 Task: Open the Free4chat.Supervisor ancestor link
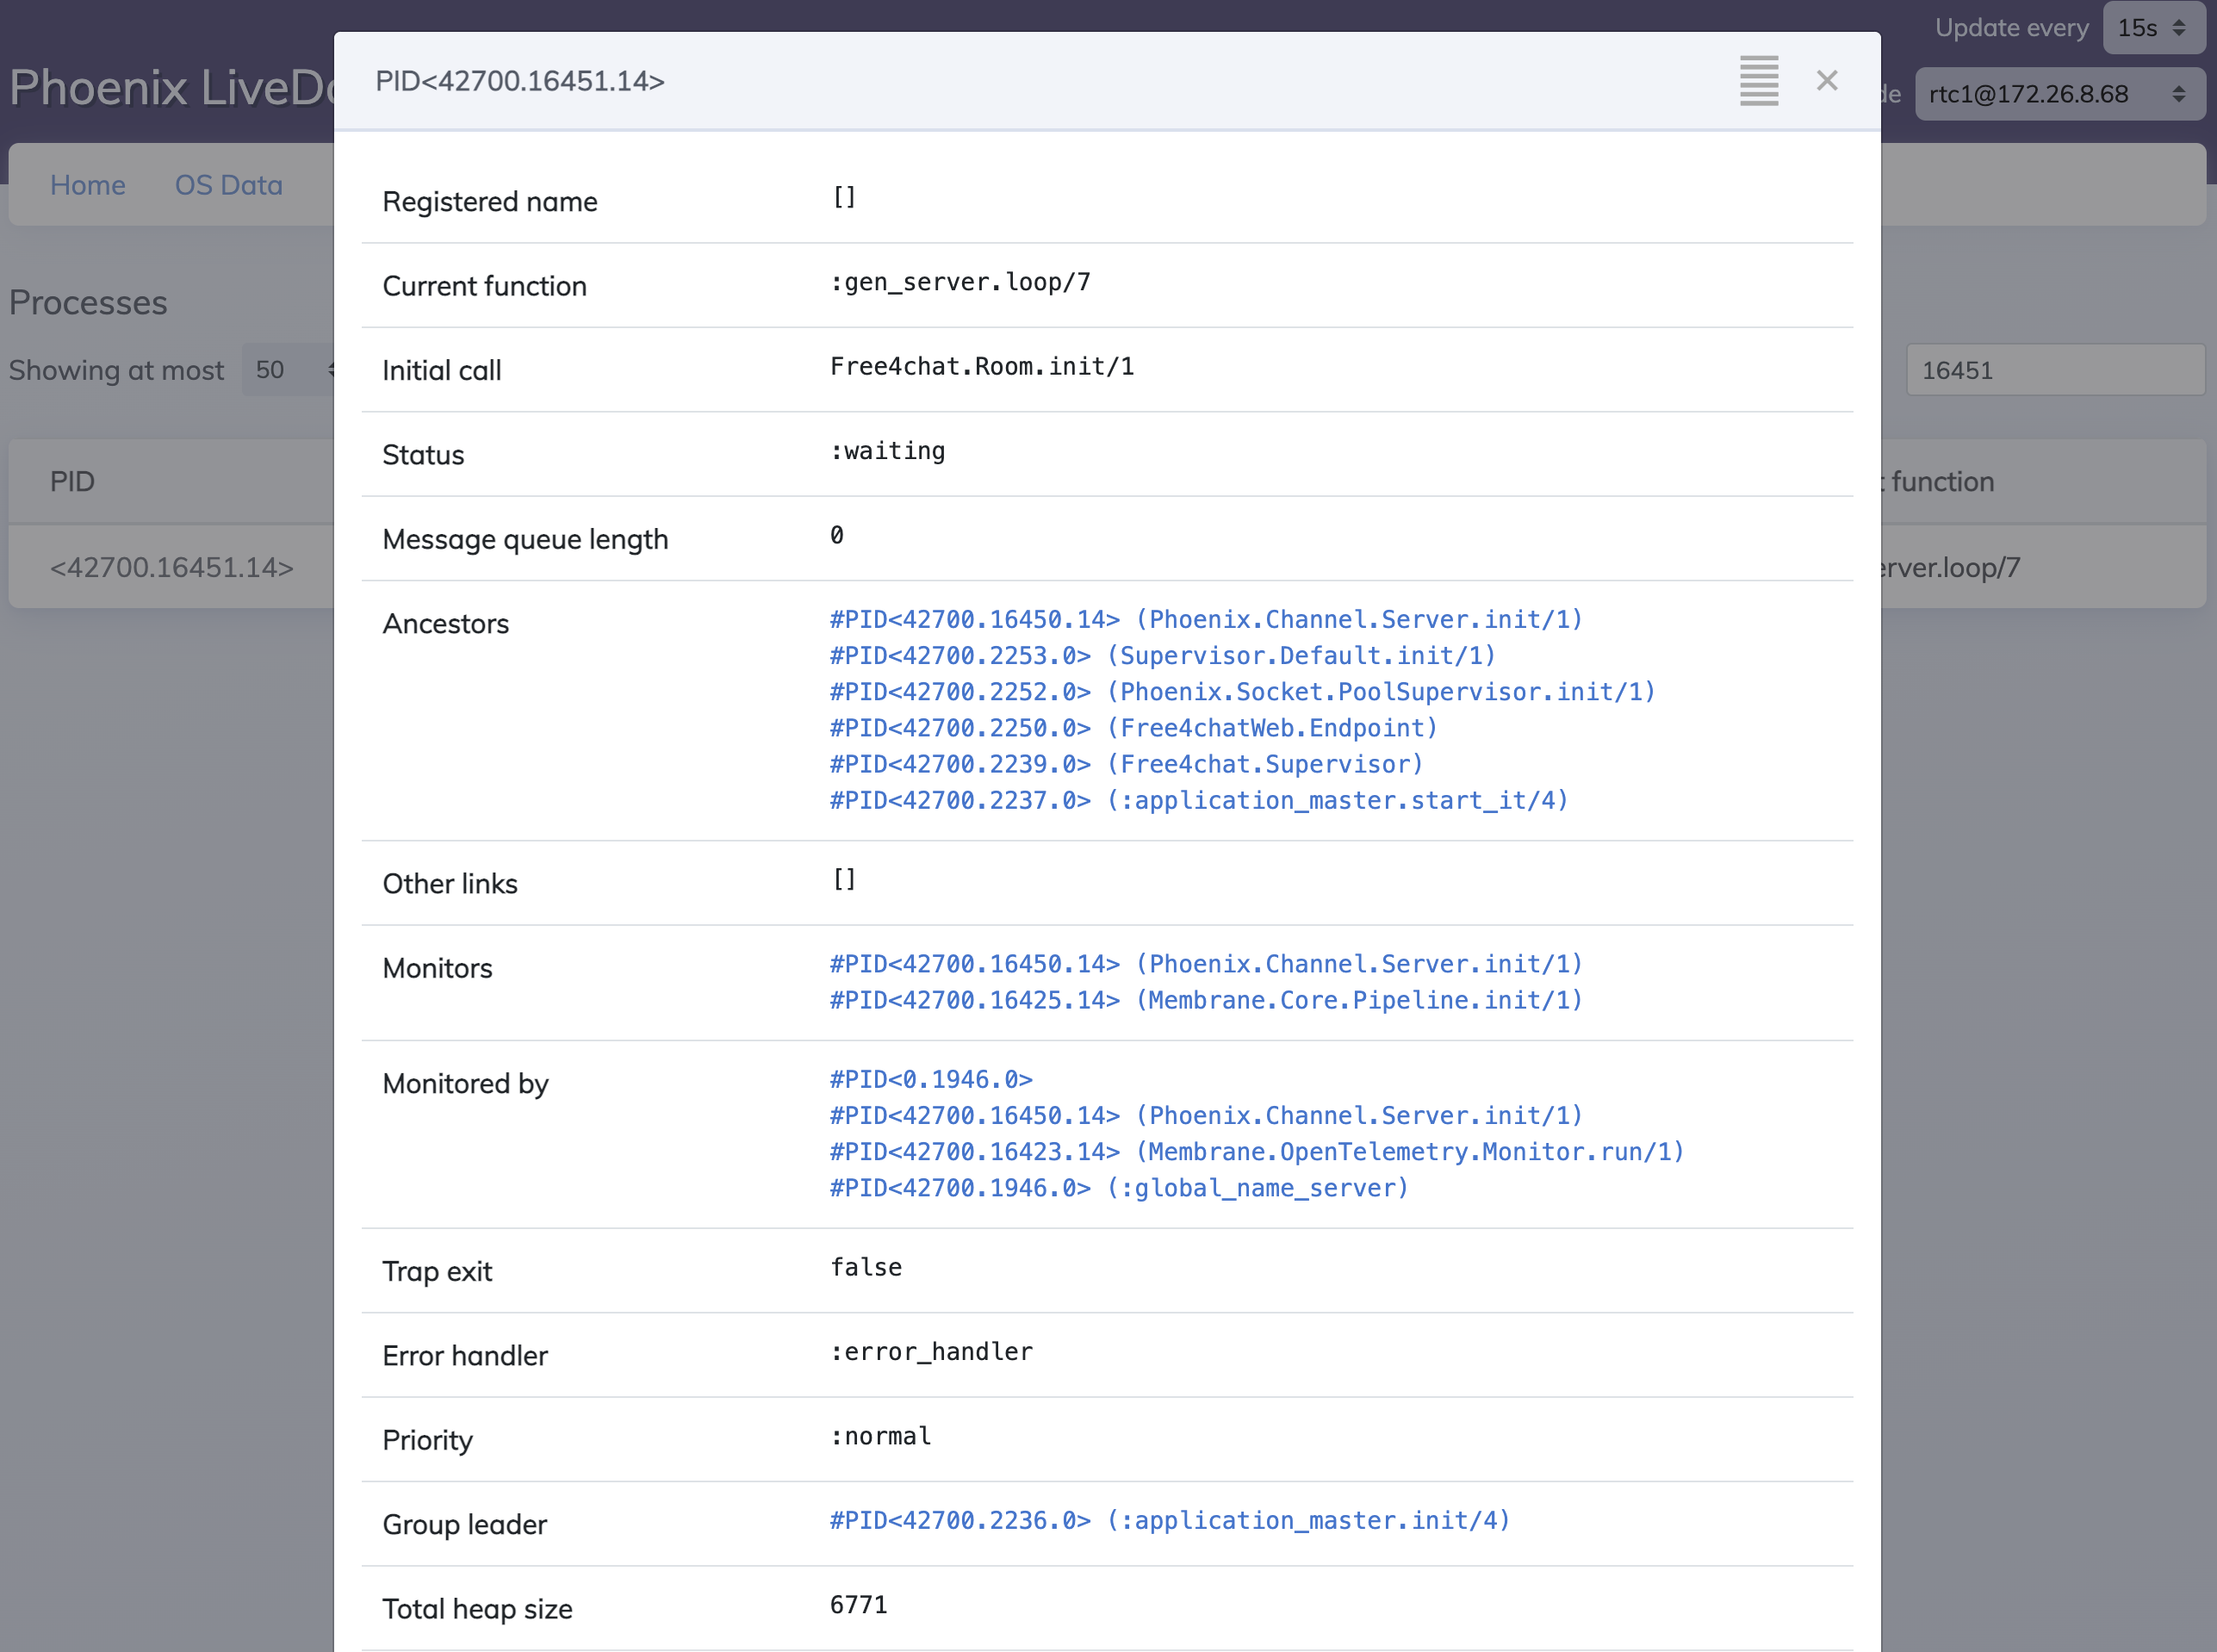1126,764
